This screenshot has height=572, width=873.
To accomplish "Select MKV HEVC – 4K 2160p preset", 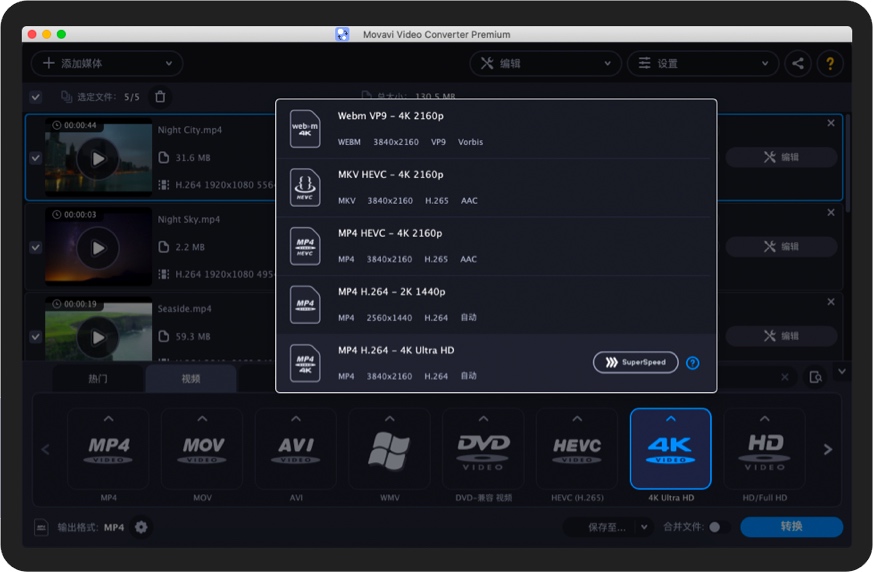I will point(496,188).
